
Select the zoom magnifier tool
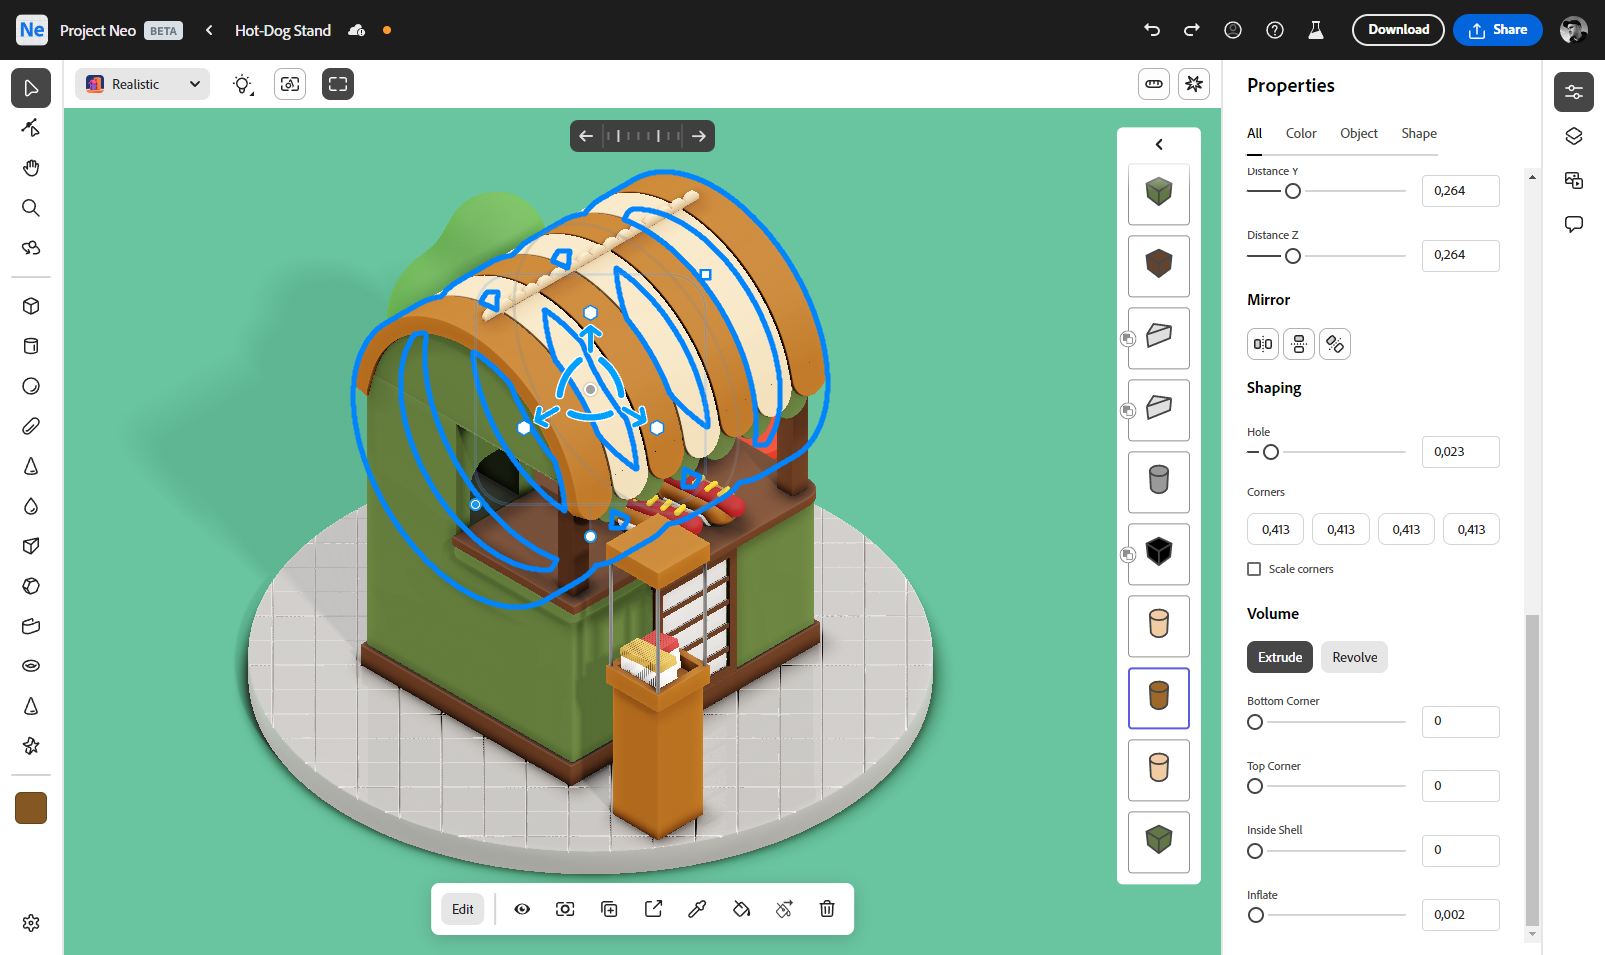pyautogui.click(x=31, y=208)
